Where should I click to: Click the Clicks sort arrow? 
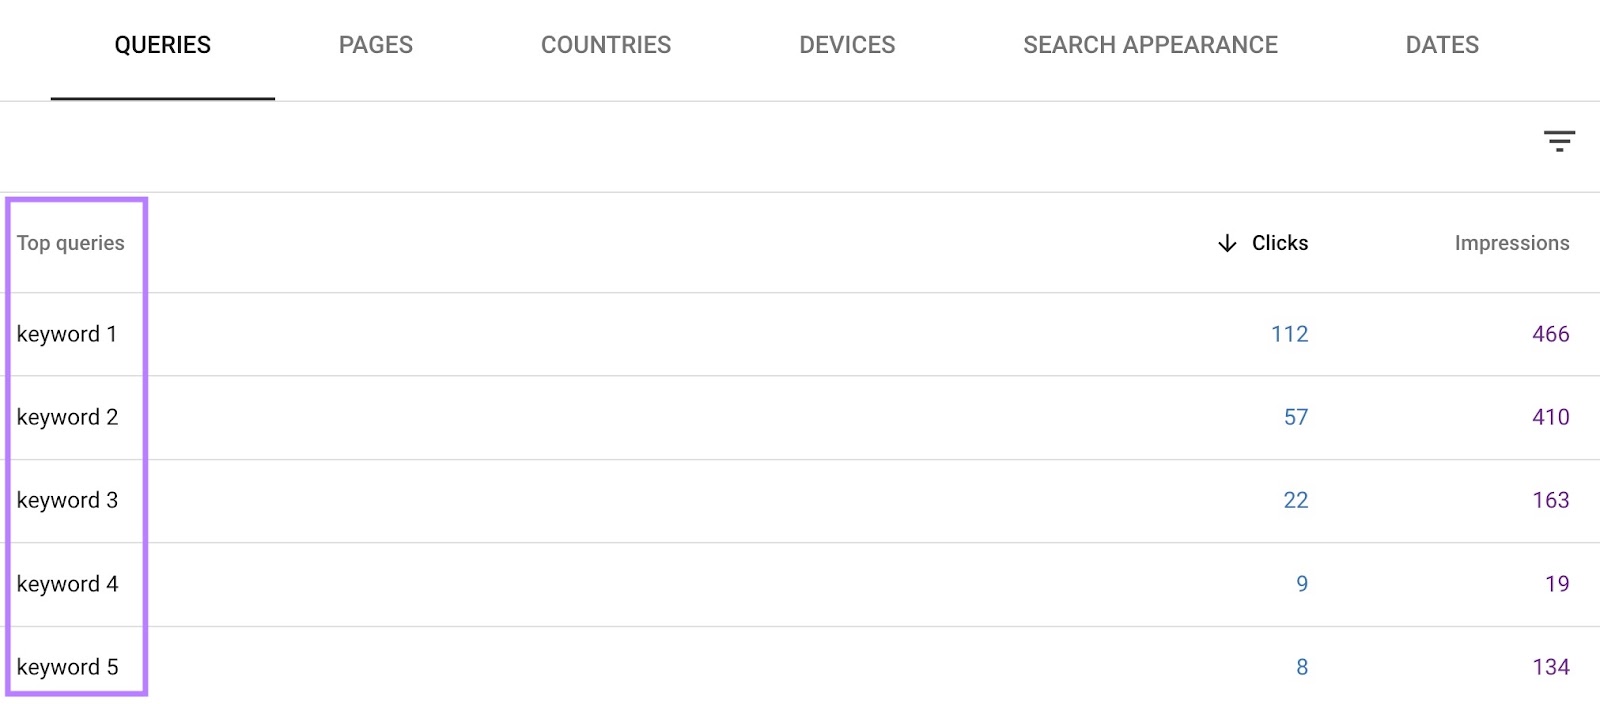[x=1225, y=242]
